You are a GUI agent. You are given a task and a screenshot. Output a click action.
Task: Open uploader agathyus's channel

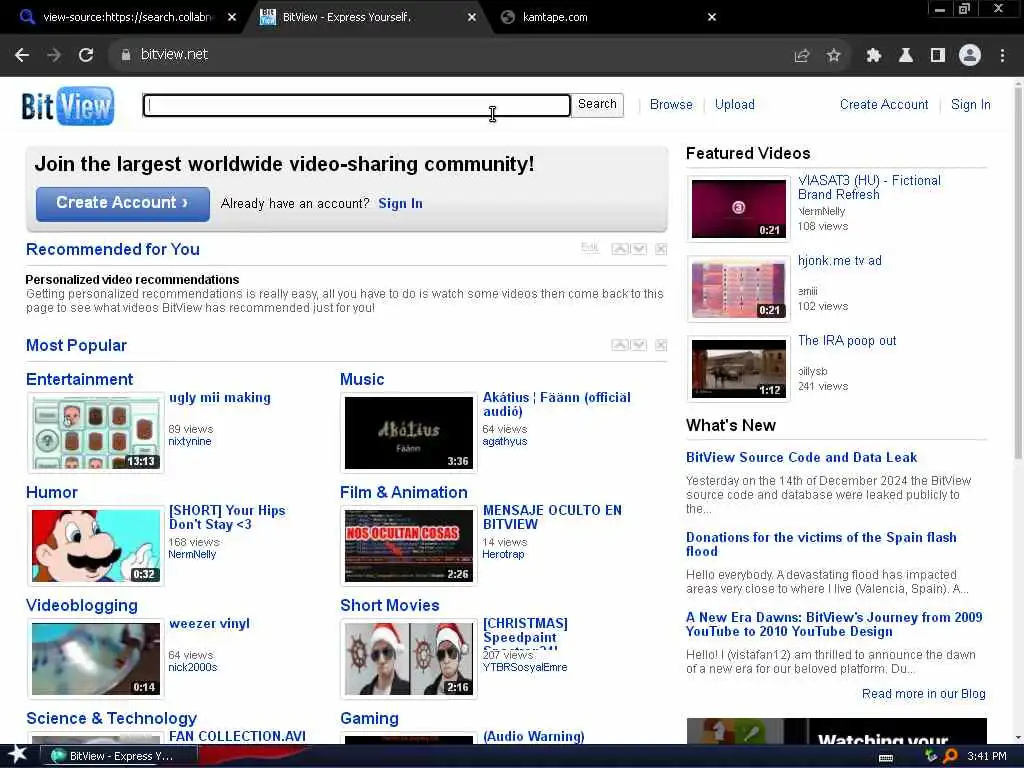pos(505,441)
